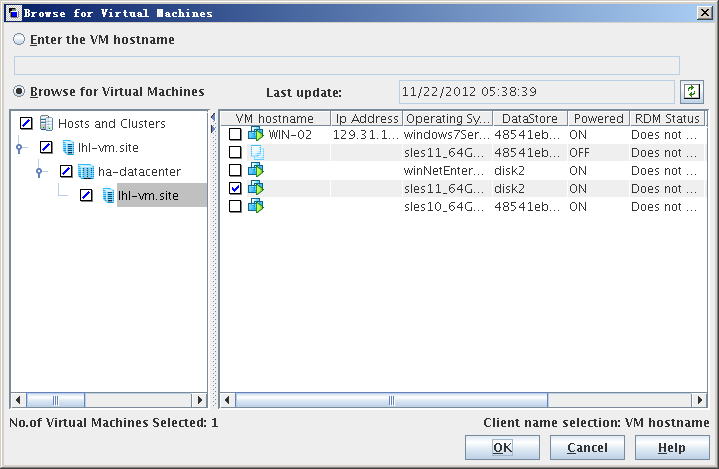
Task: Click the powered-off VM icon in second row
Action: coord(257,152)
